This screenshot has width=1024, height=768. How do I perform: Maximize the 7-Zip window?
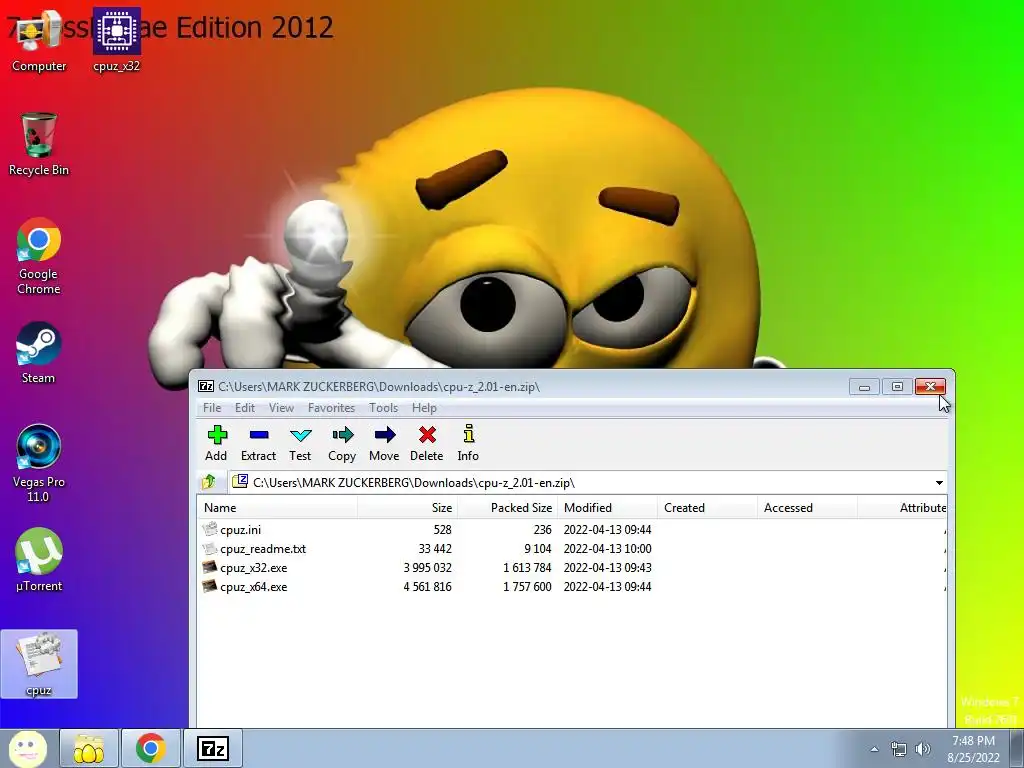897,387
